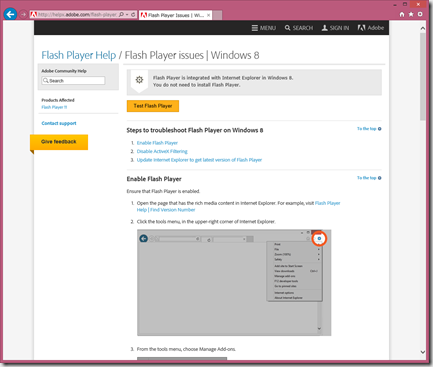This screenshot has width=433, height=367.
Task: Click the helpx.adobe.com address bar URL
Action: pyautogui.click(x=77, y=15)
